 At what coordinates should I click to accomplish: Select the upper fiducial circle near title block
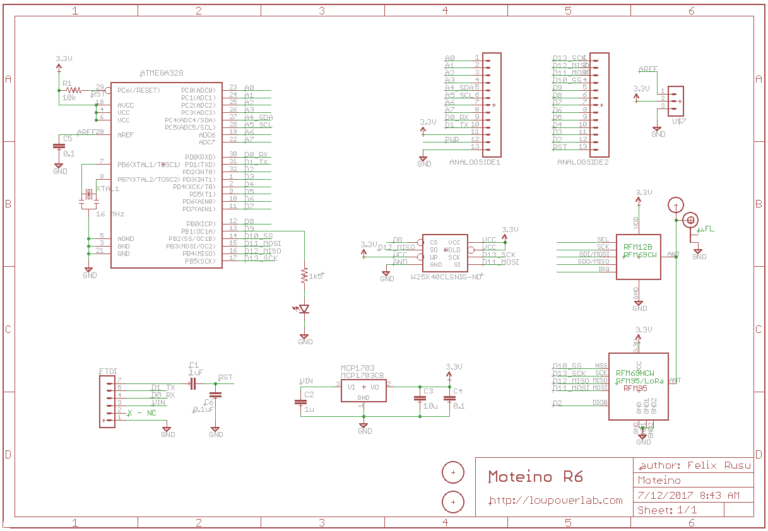tap(453, 473)
